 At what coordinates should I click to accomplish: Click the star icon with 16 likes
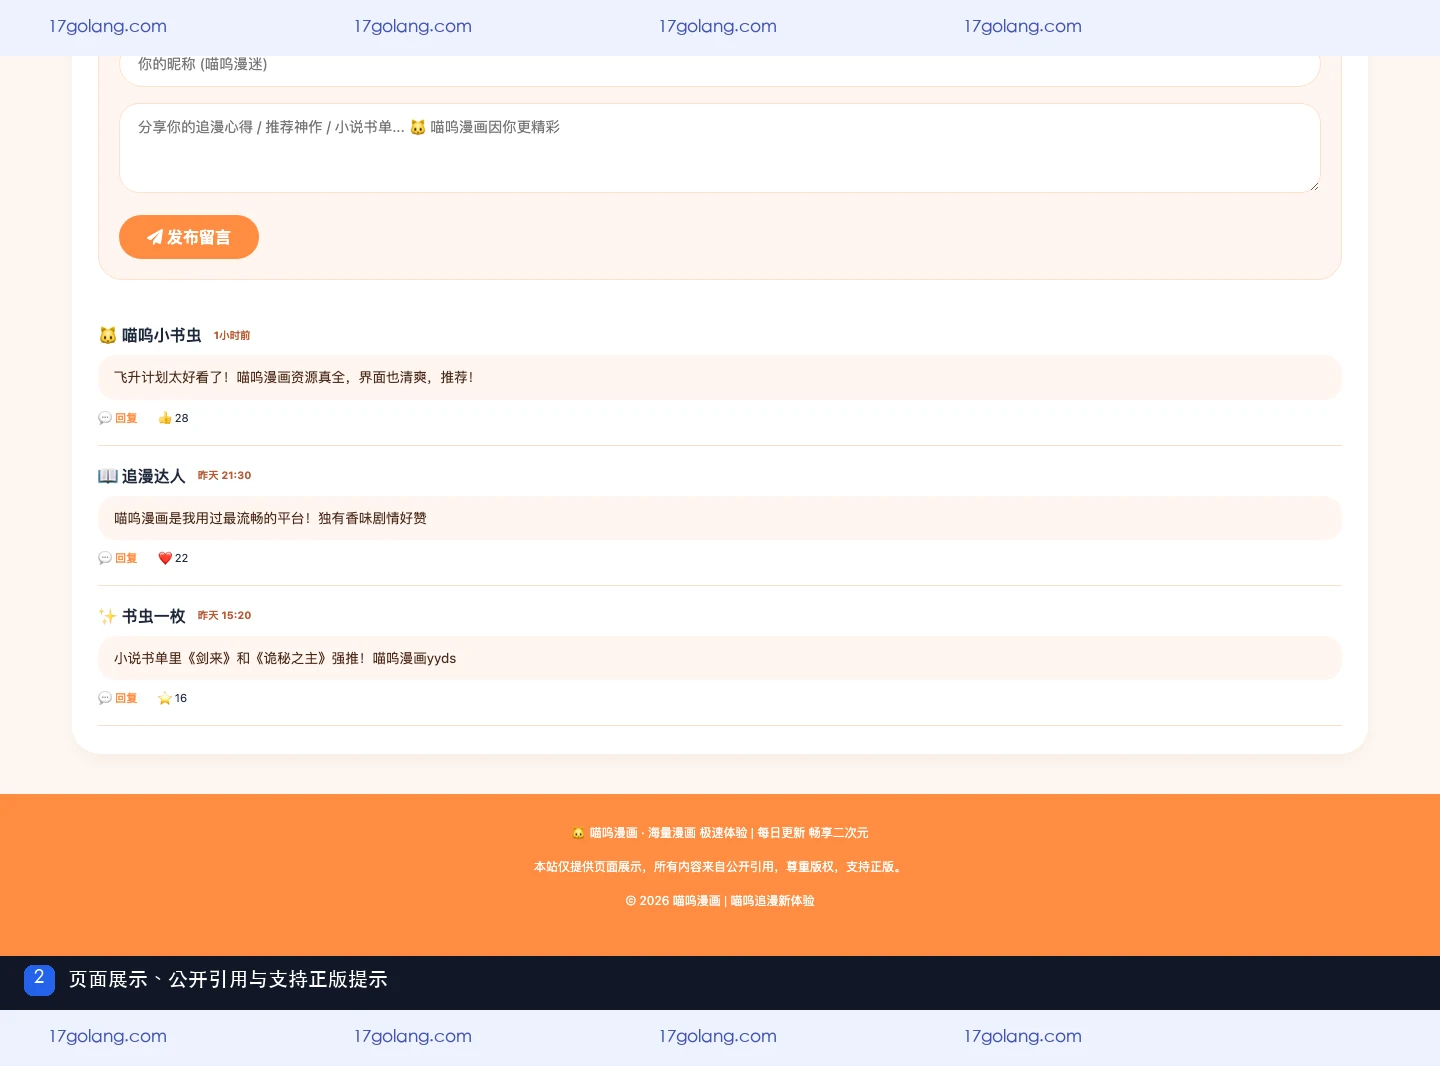(x=165, y=698)
